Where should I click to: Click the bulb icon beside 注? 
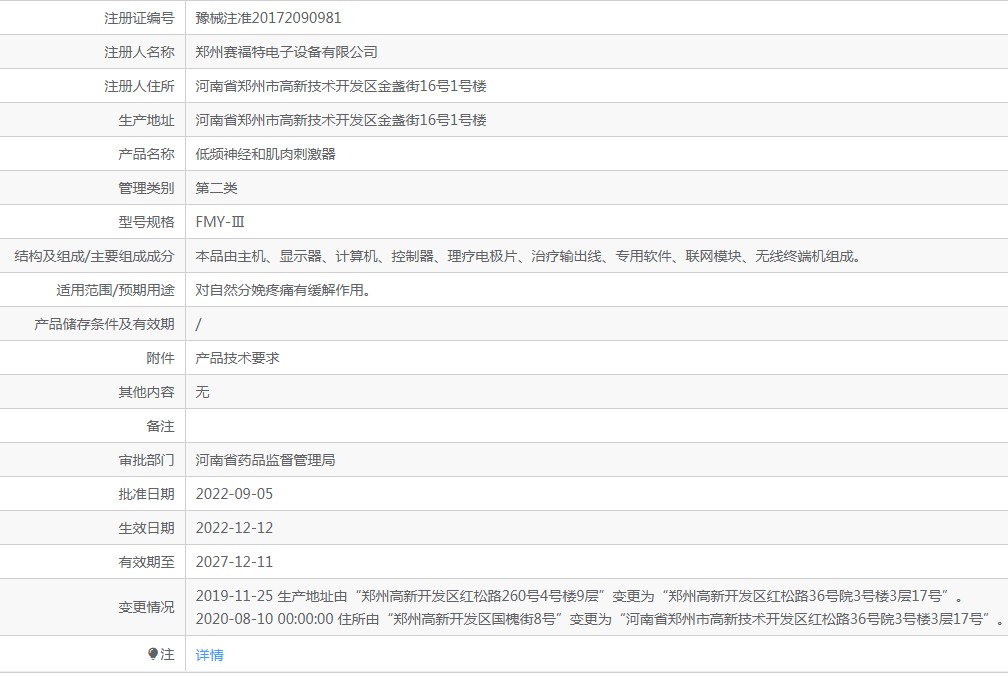[152, 654]
